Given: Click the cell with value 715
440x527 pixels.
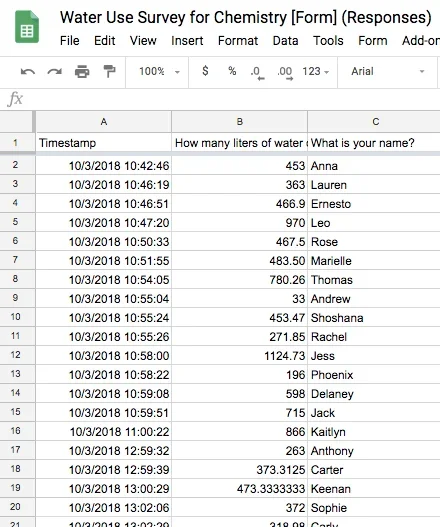Looking at the screenshot, I should [x=240, y=412].
